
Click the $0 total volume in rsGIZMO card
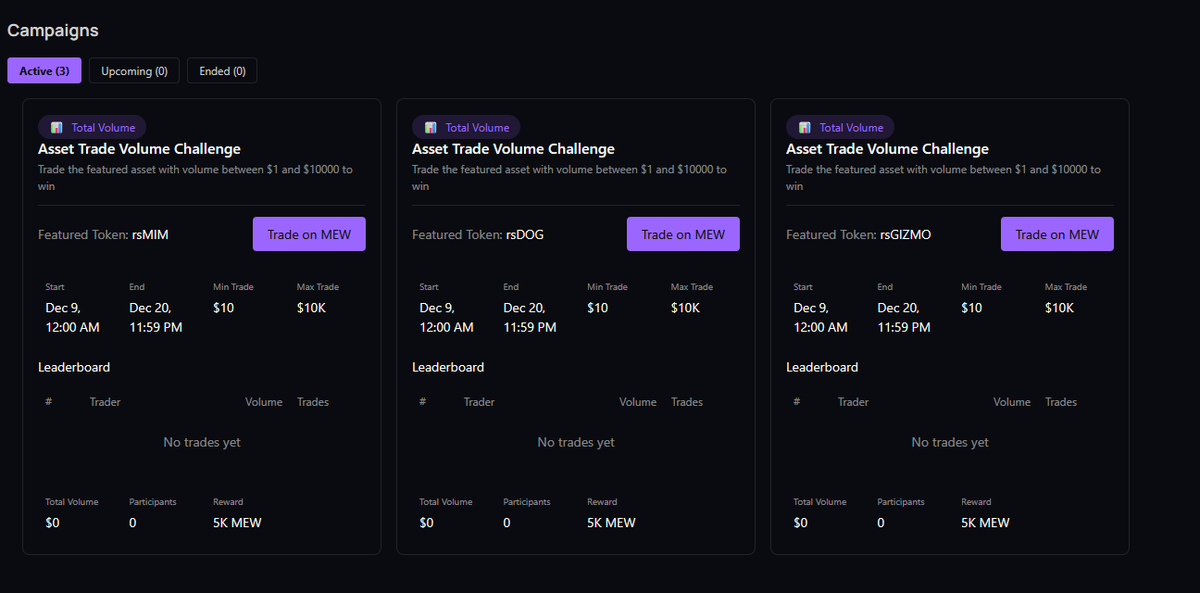tap(801, 523)
